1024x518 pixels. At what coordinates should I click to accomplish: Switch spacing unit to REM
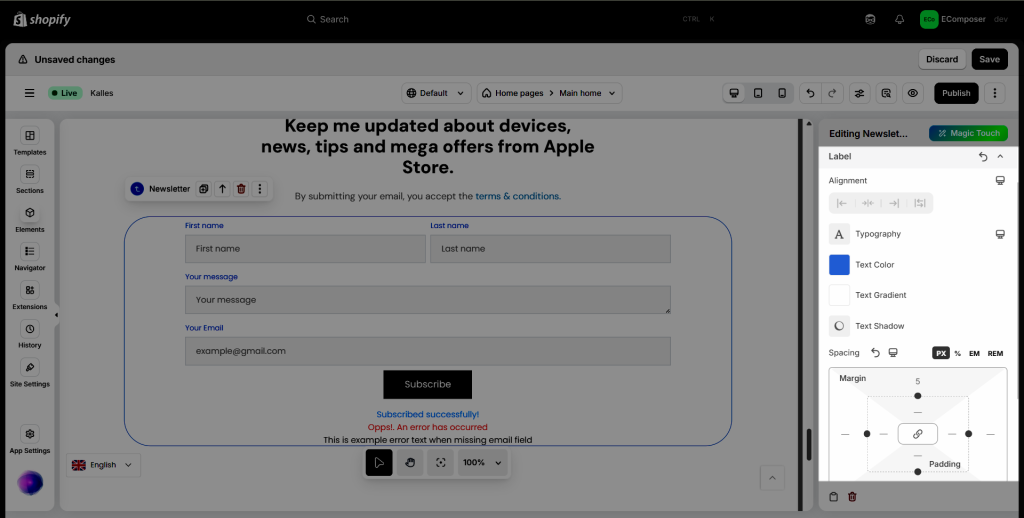995,353
